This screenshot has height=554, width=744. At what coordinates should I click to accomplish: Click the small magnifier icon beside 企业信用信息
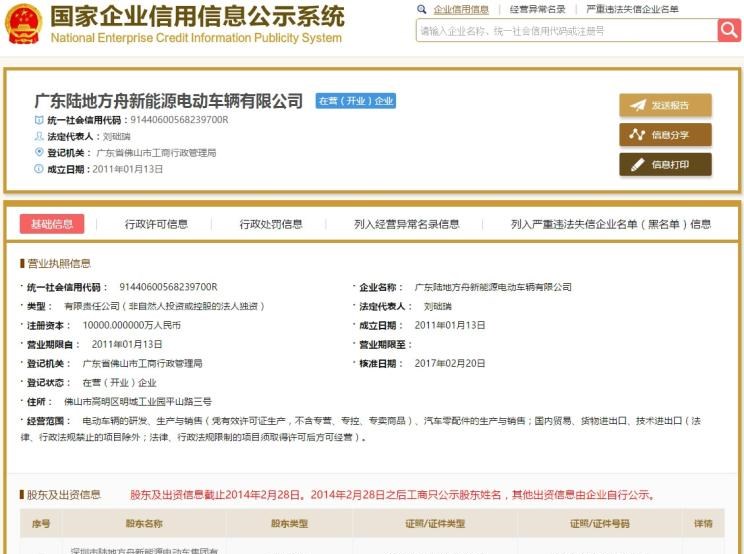(x=421, y=9)
